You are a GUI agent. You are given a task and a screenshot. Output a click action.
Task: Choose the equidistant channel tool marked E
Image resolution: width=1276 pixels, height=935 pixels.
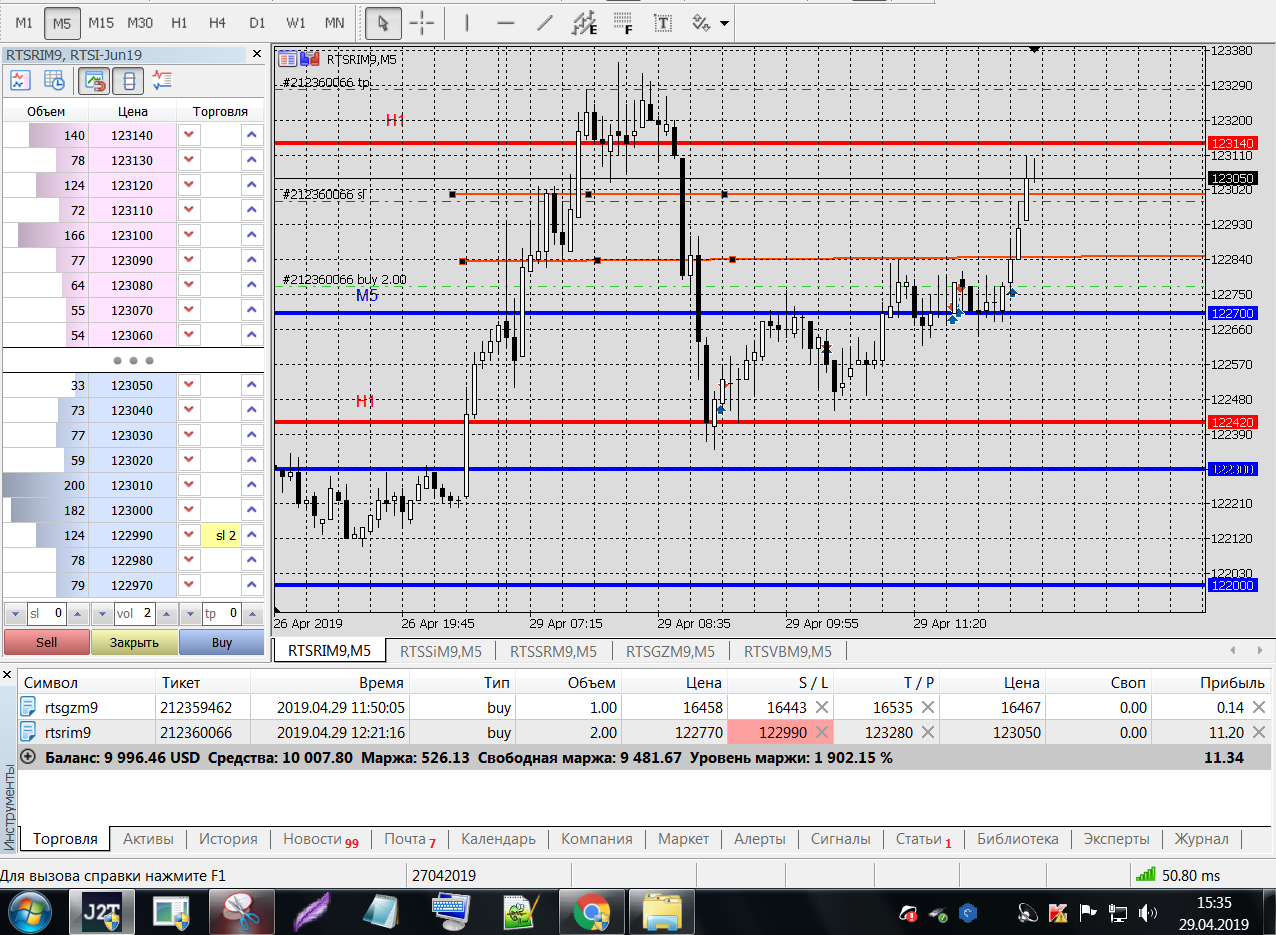[583, 22]
